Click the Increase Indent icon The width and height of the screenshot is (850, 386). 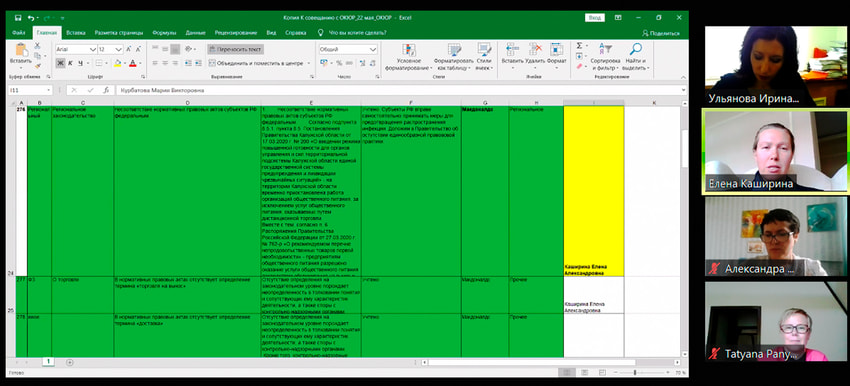tap(197, 63)
